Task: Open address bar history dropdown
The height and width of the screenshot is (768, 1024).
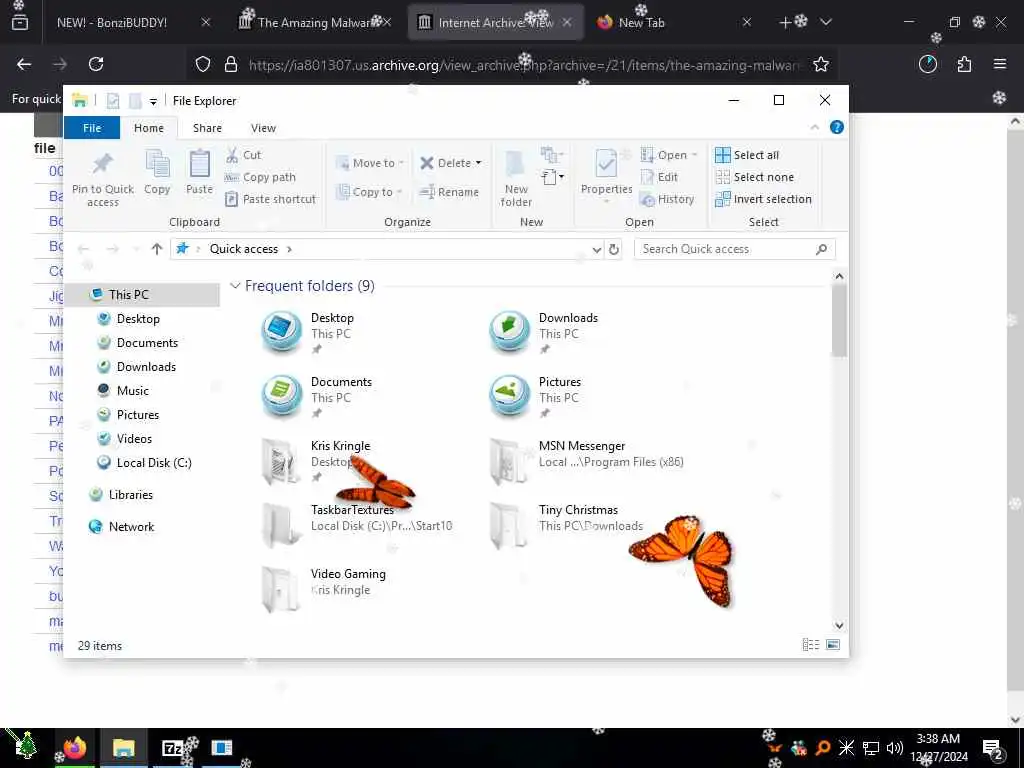Action: pyautogui.click(x=596, y=249)
